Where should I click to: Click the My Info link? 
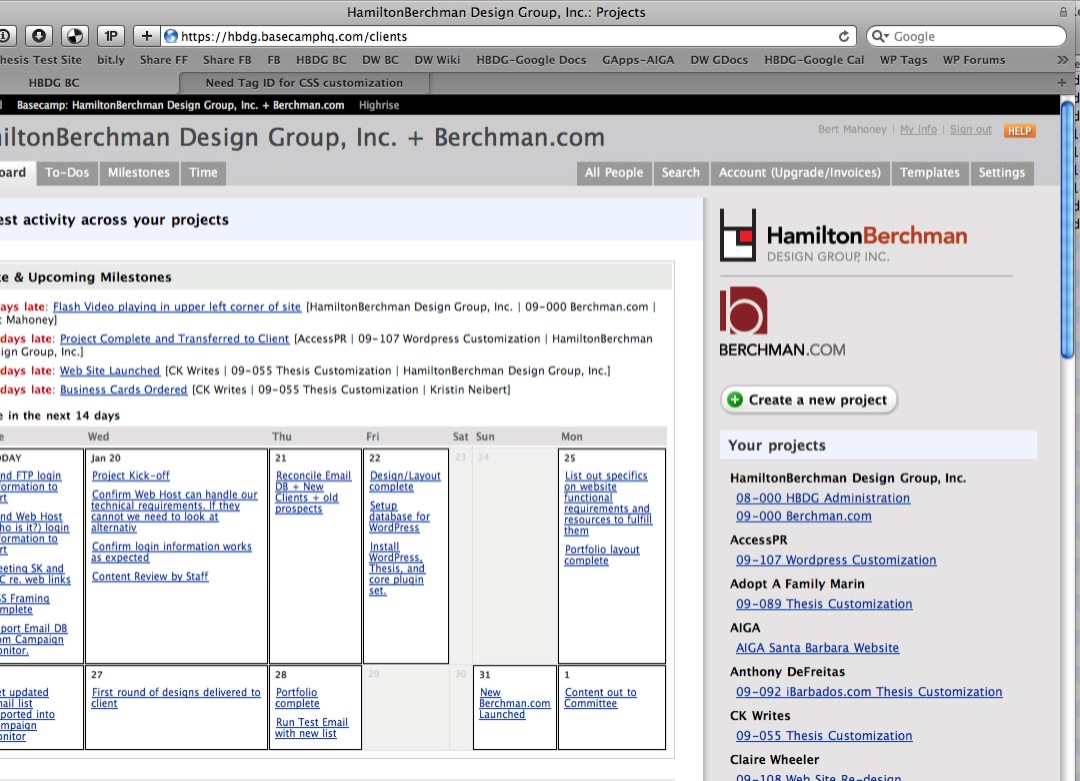pos(918,129)
